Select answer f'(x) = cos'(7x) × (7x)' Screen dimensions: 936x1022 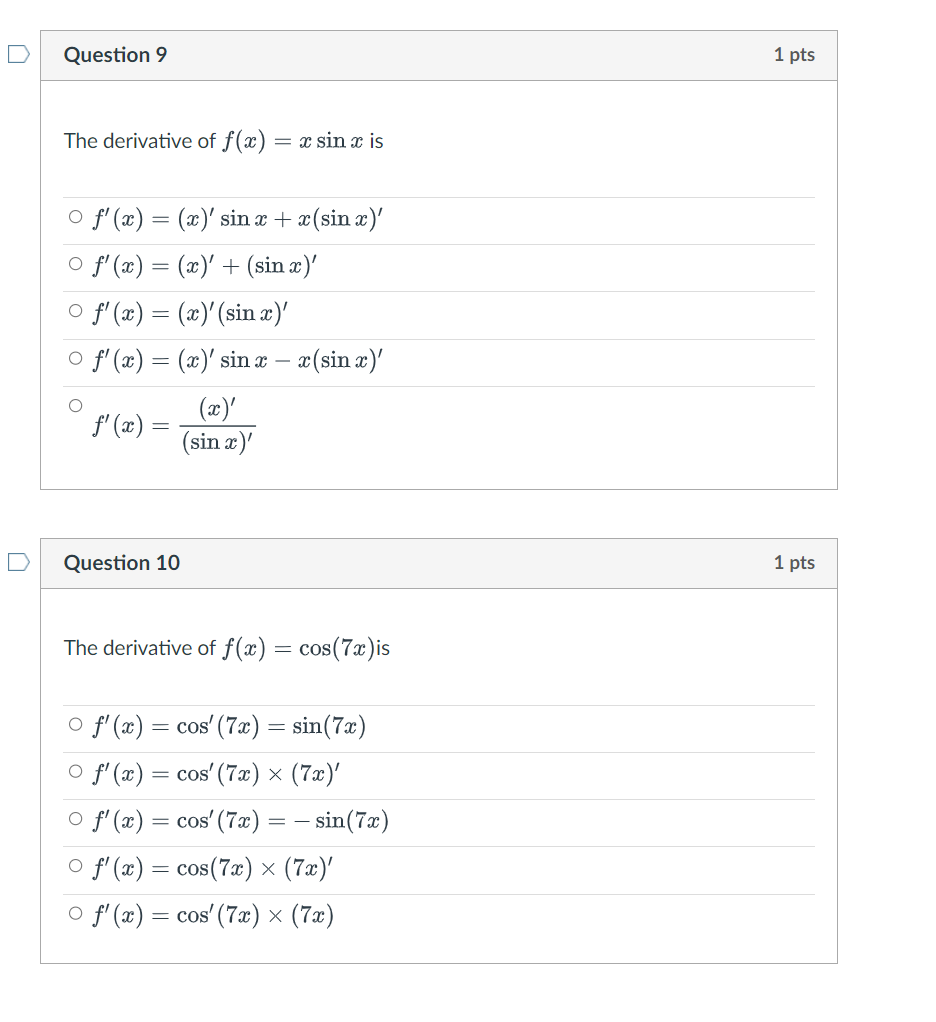coord(74,770)
